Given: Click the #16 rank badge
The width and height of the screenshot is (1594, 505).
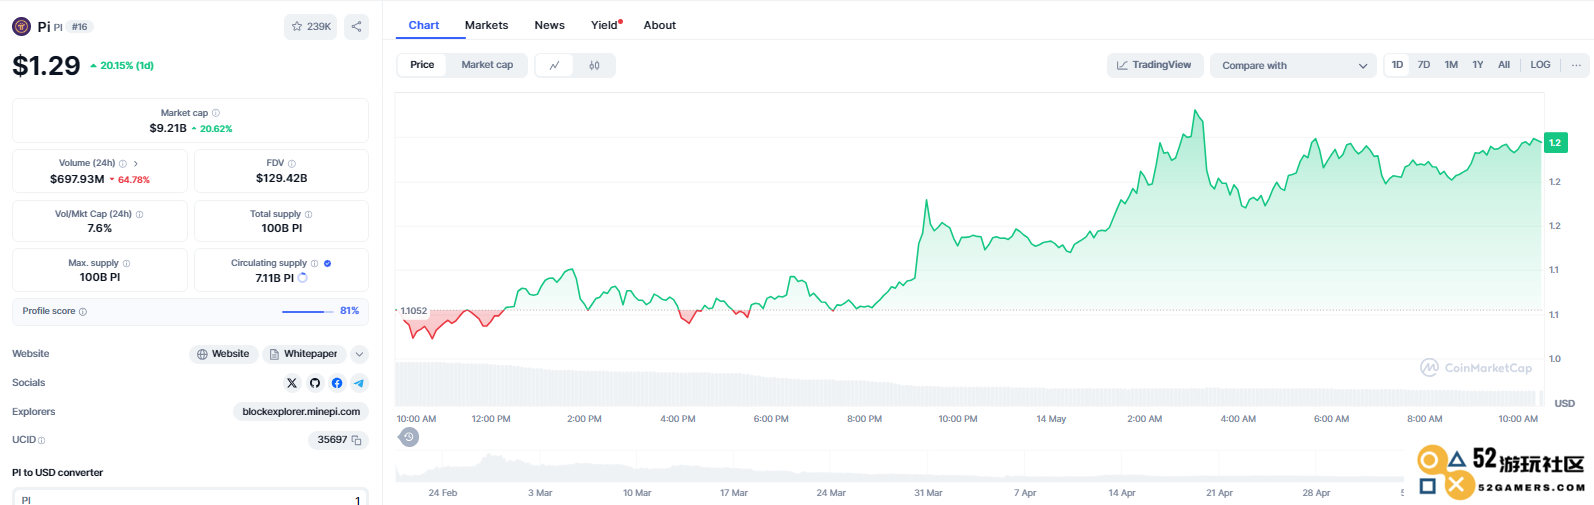Looking at the screenshot, I should [80, 27].
